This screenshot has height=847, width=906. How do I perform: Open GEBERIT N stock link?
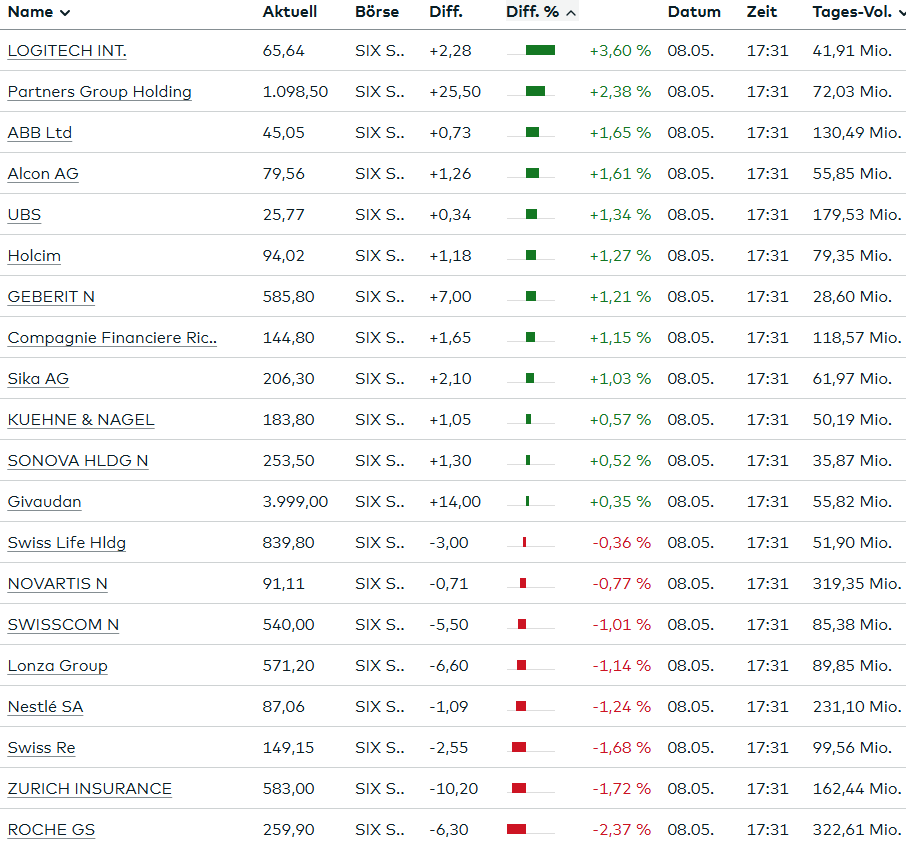pyautogui.click(x=51, y=297)
